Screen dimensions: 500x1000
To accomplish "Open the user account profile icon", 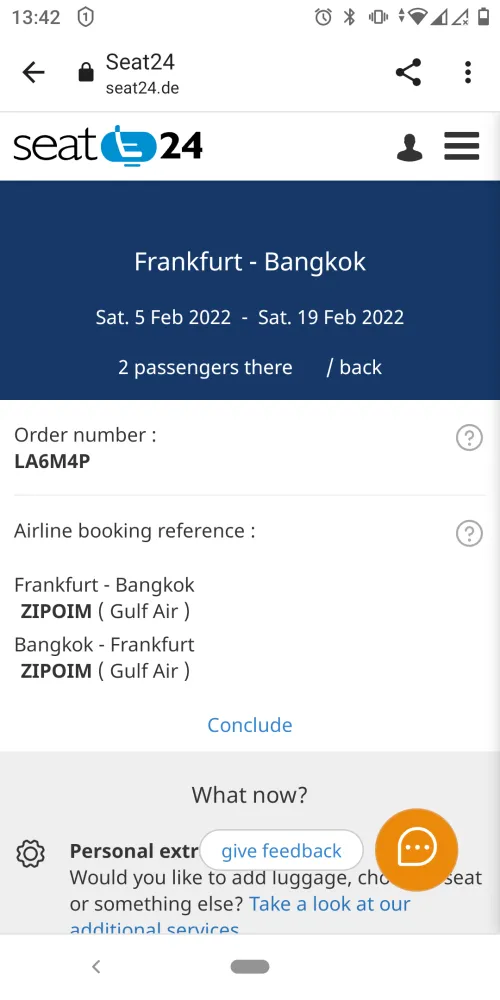I will tap(409, 147).
